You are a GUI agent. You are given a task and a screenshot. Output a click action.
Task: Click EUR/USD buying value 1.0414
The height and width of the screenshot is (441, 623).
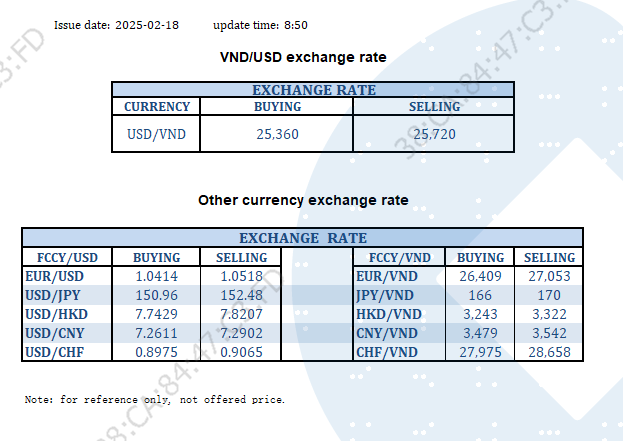(x=155, y=275)
